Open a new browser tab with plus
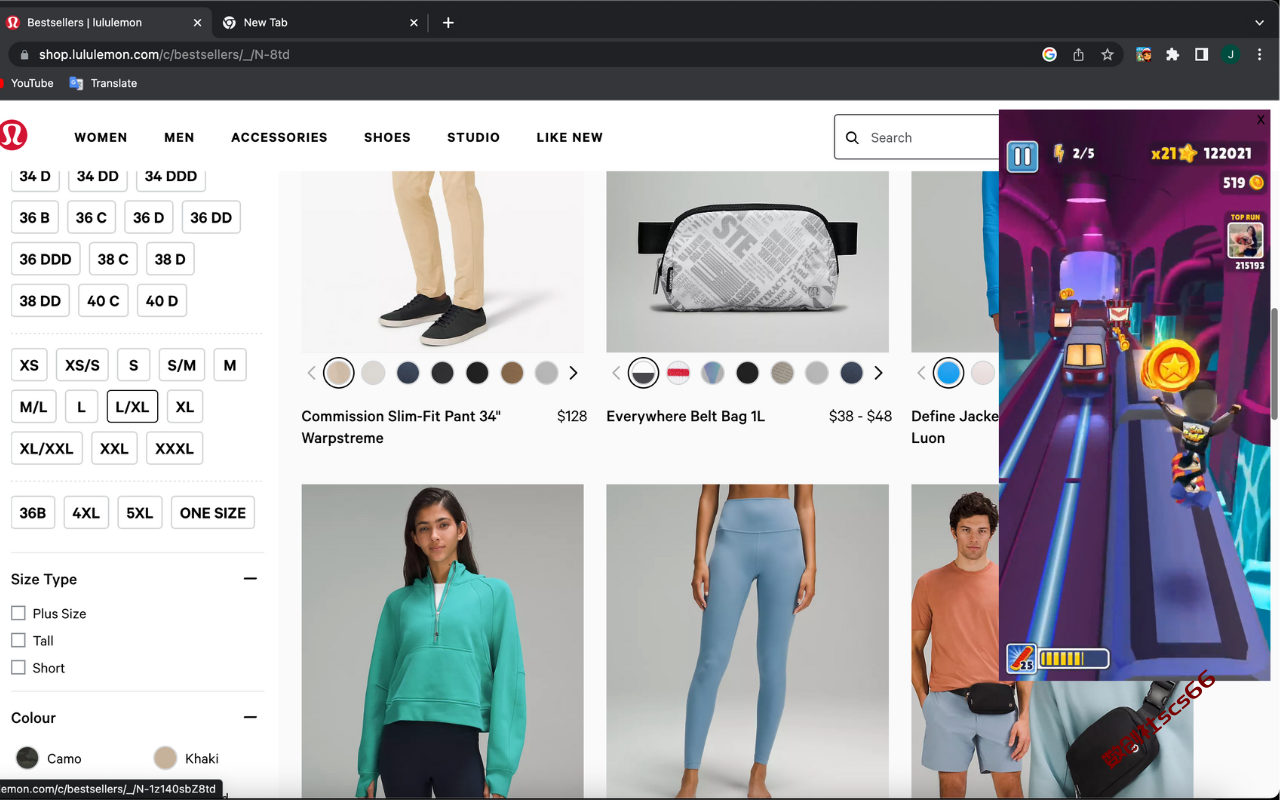The width and height of the screenshot is (1280, 800). tap(448, 22)
